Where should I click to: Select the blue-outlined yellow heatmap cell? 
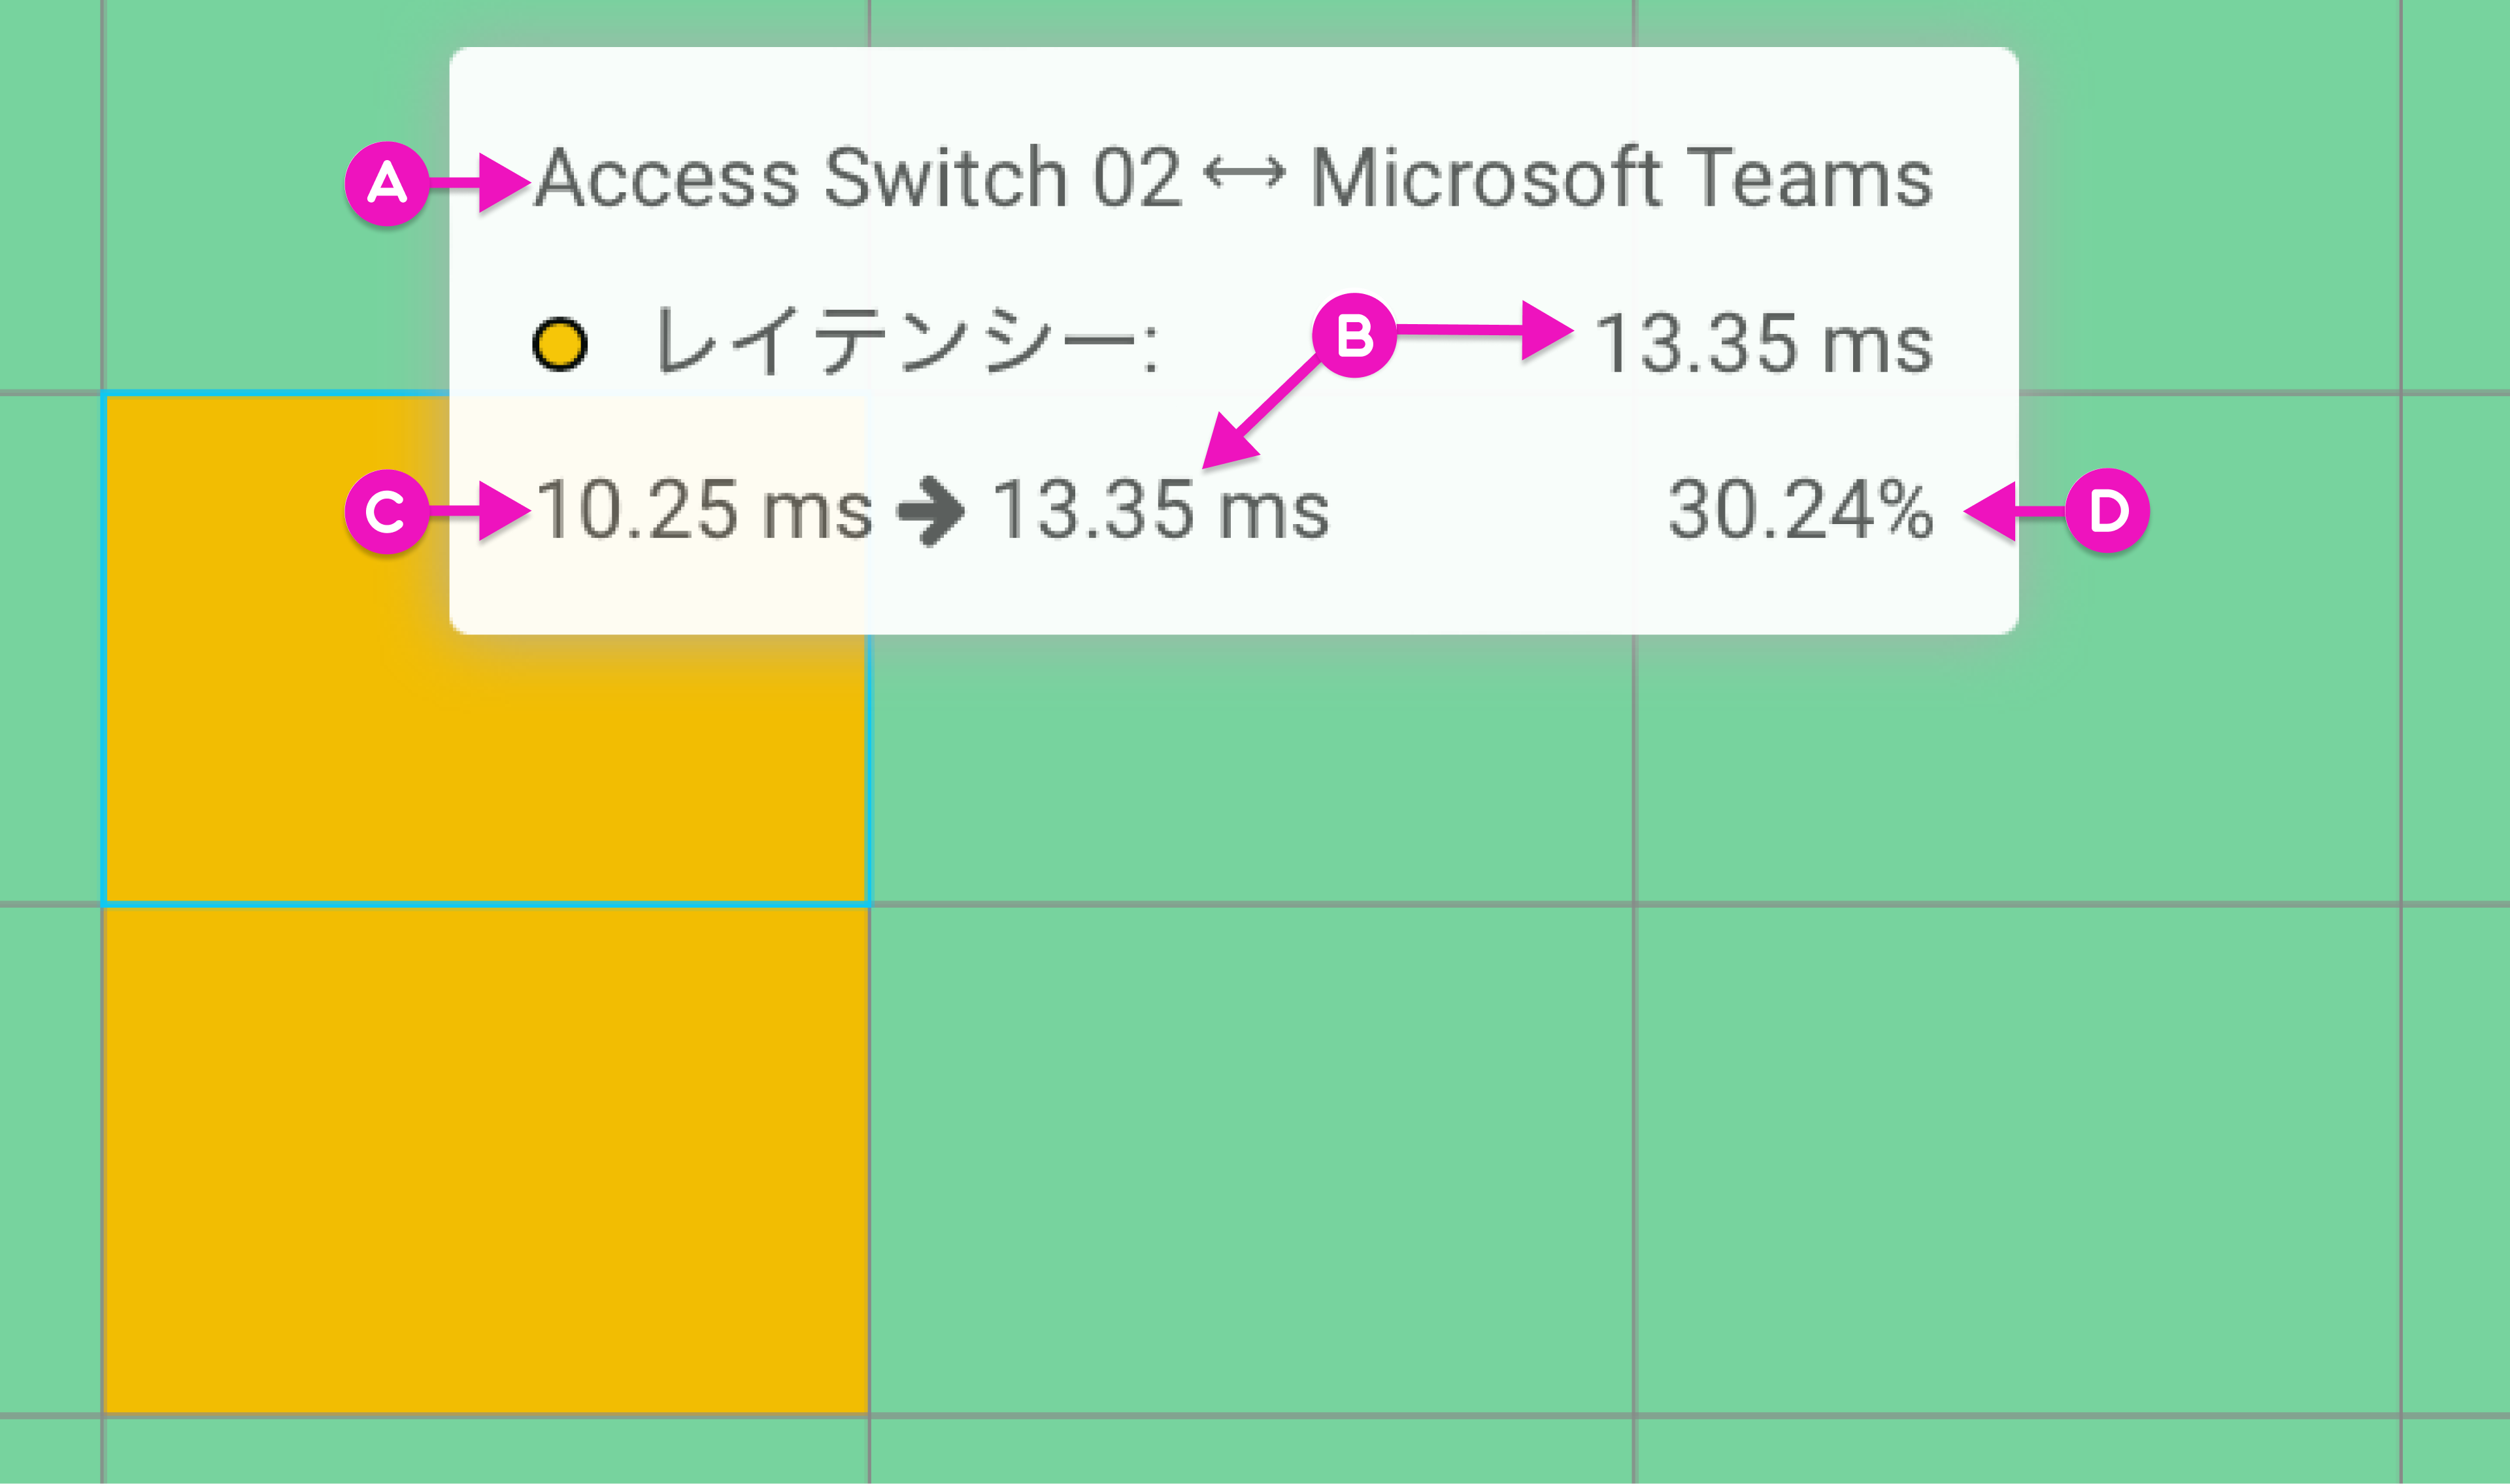pos(486,649)
